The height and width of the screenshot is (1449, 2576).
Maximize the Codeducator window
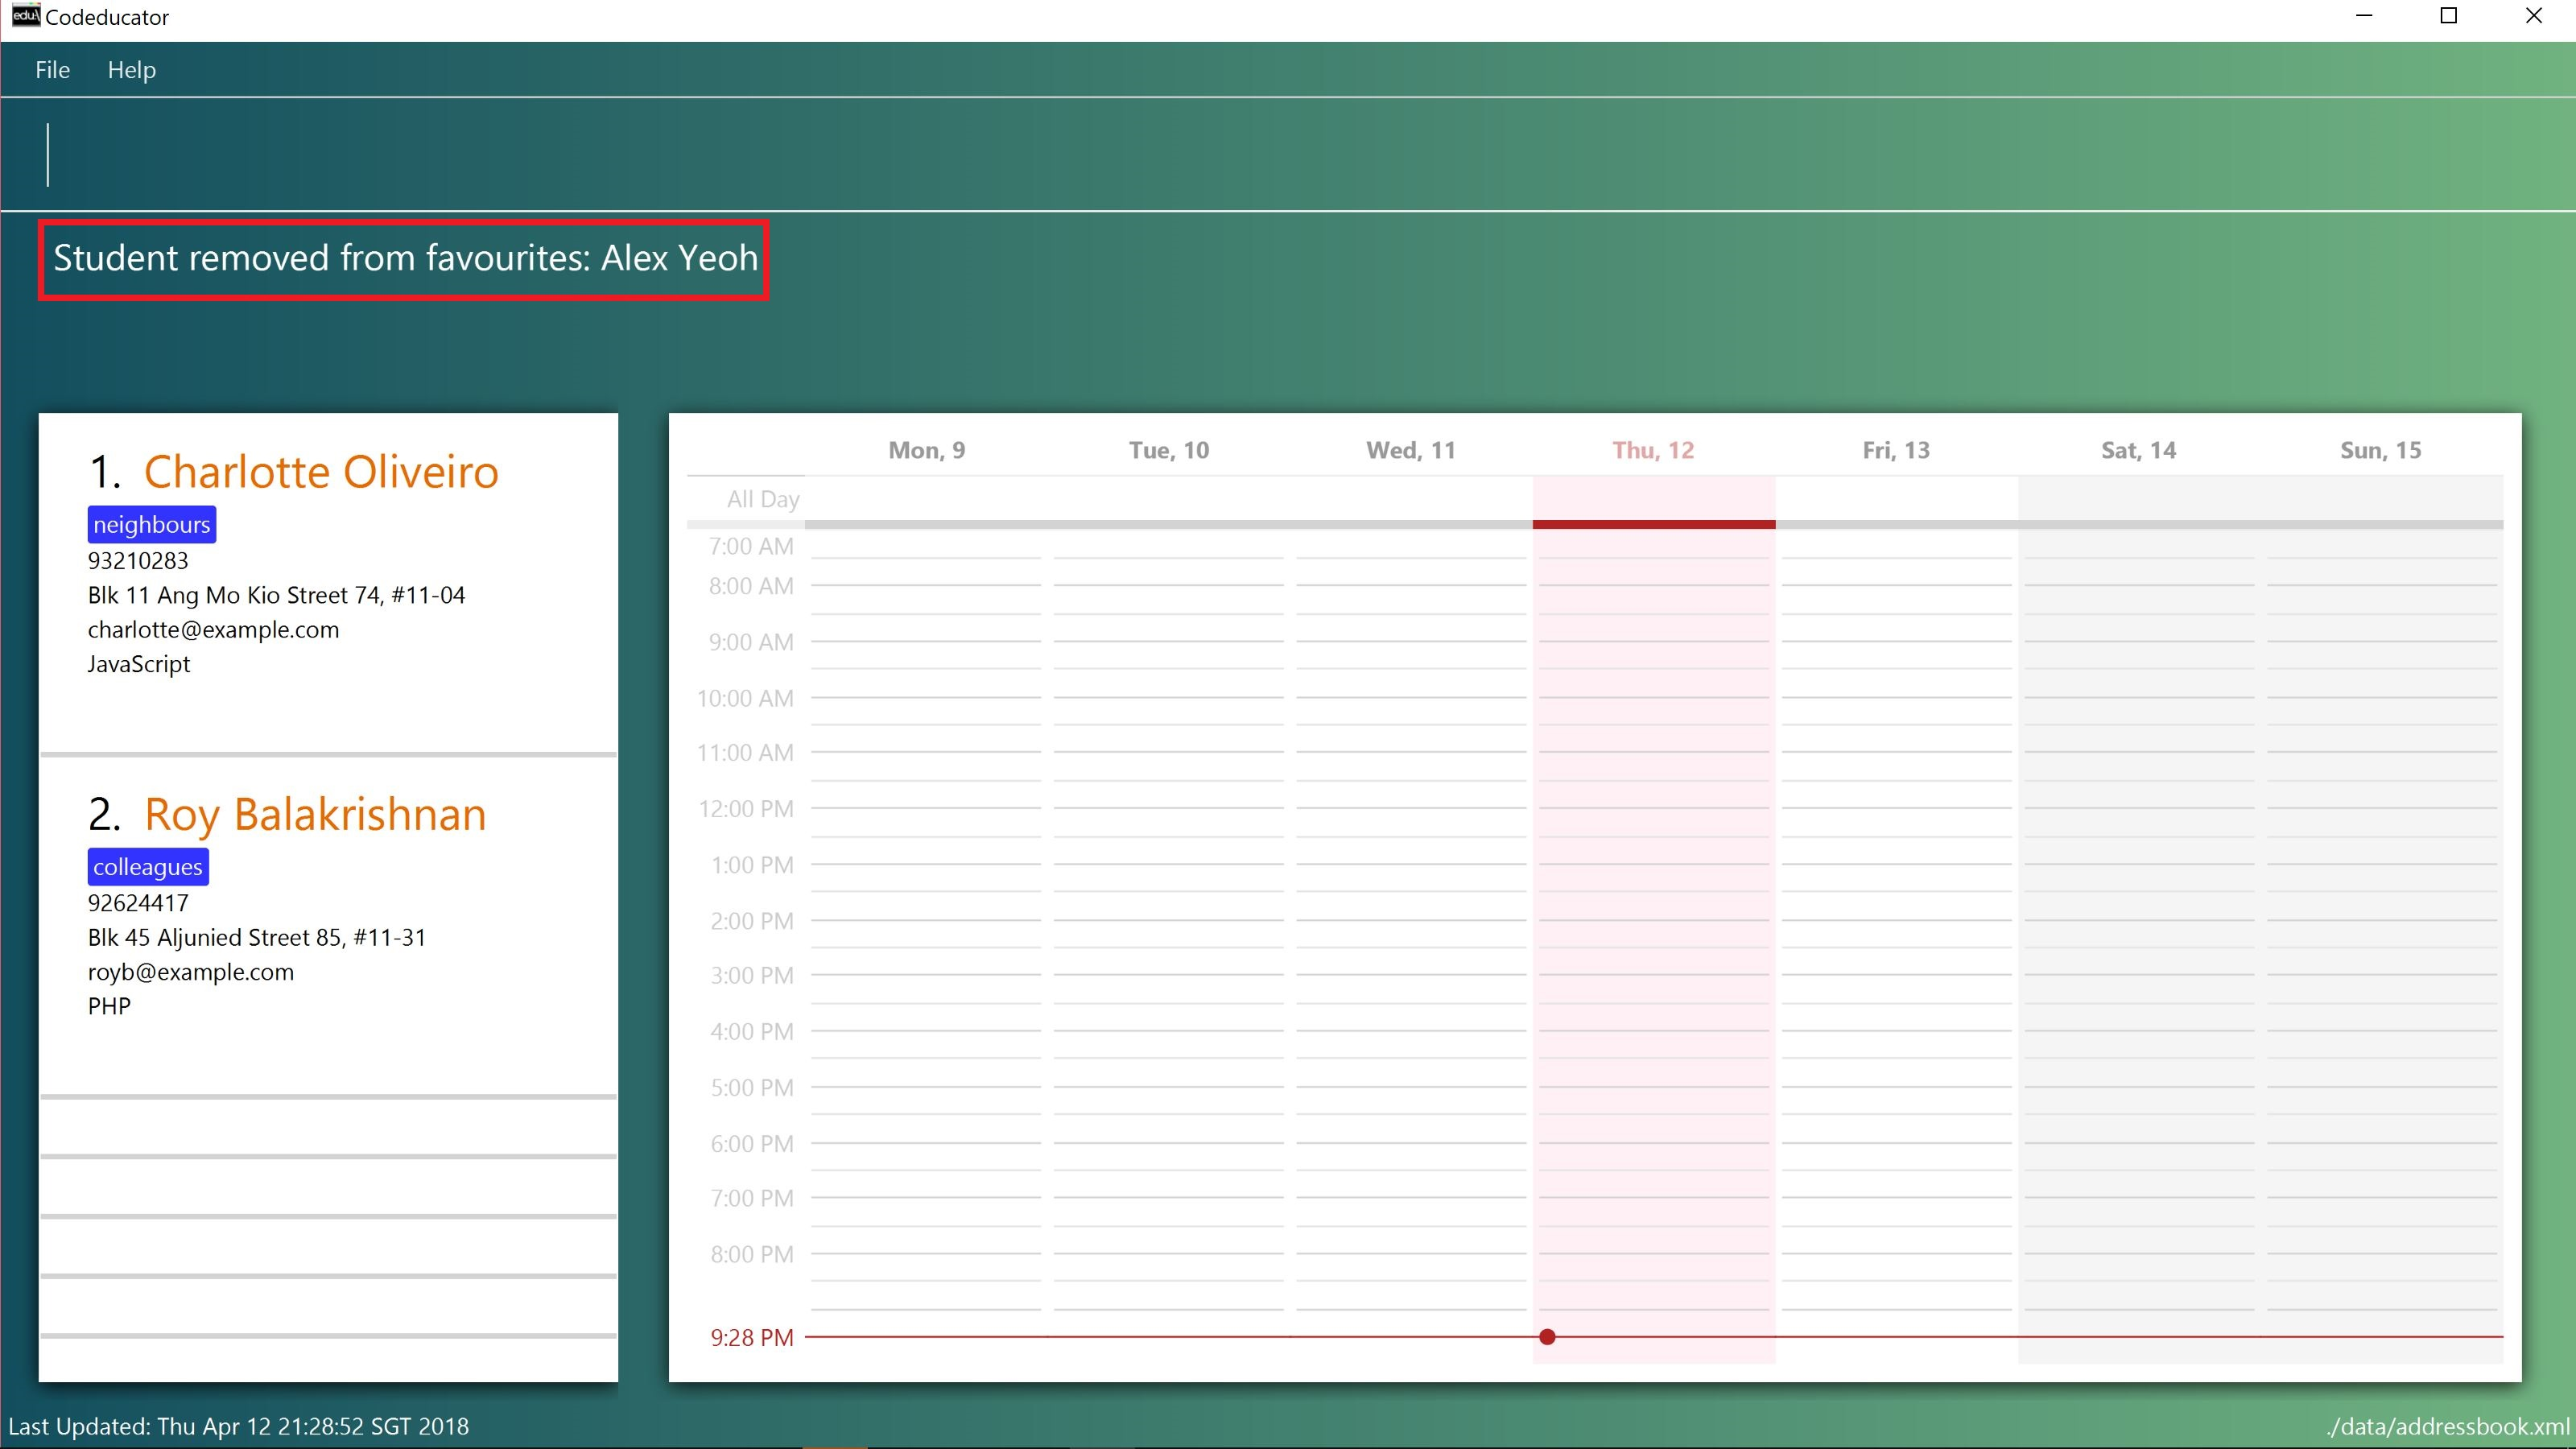[2449, 16]
